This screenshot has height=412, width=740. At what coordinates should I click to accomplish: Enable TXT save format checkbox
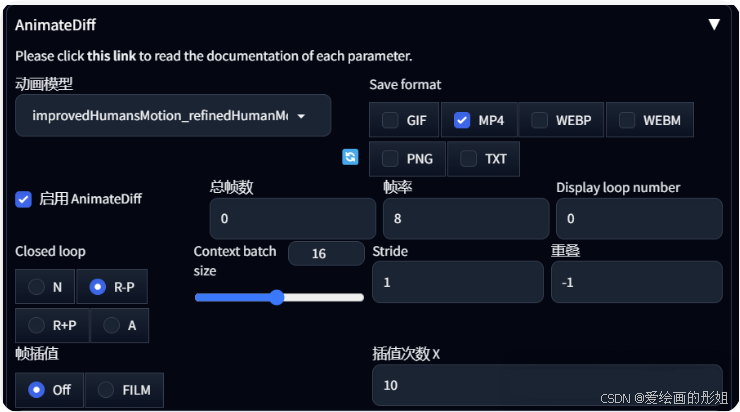pyautogui.click(x=468, y=159)
